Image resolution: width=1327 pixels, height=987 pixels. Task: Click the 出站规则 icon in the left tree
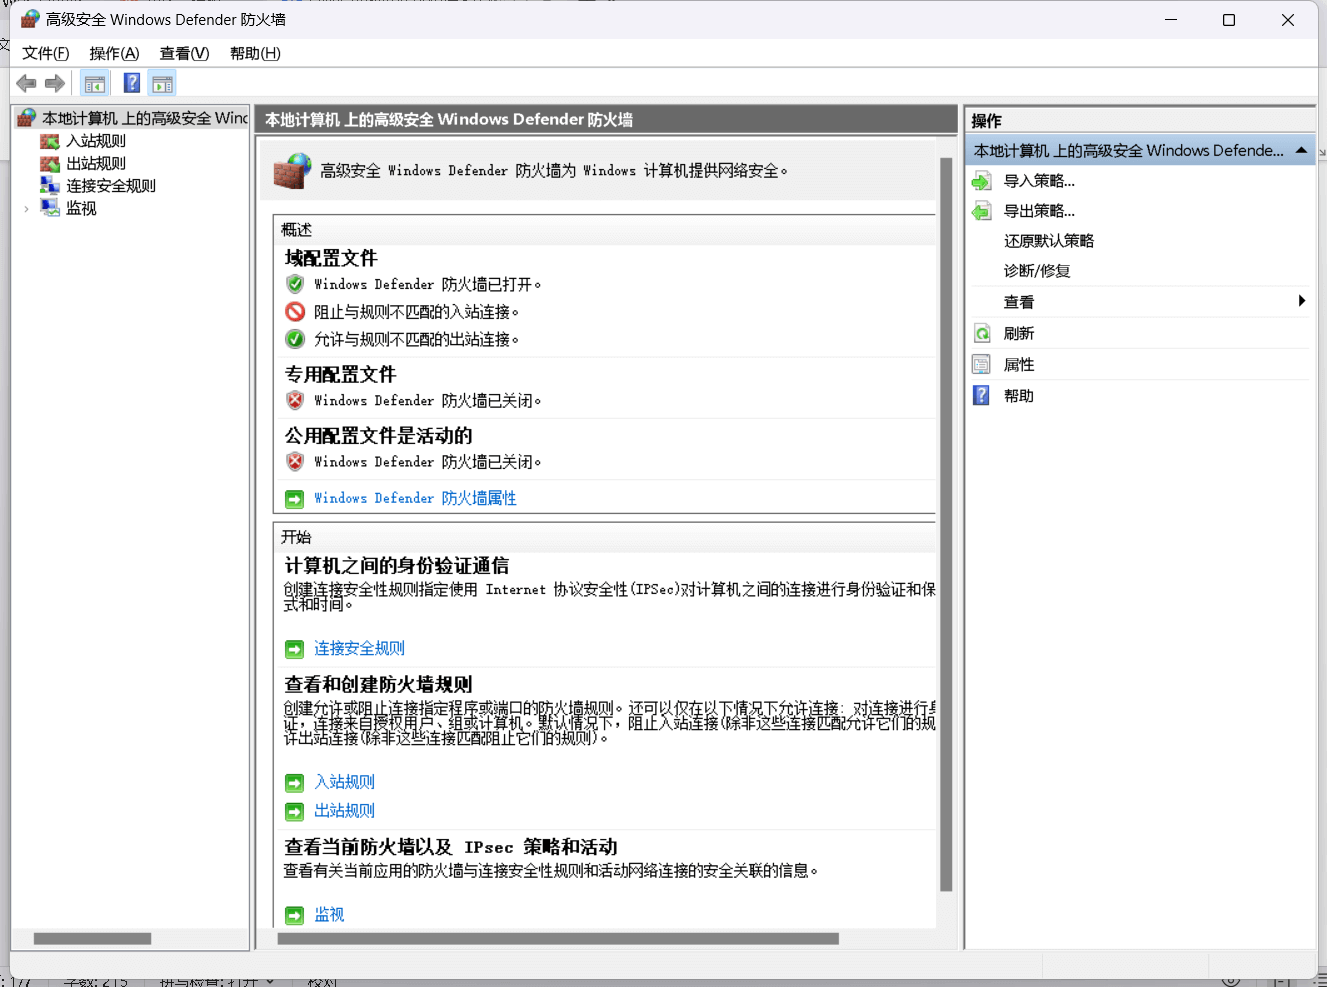pos(50,164)
